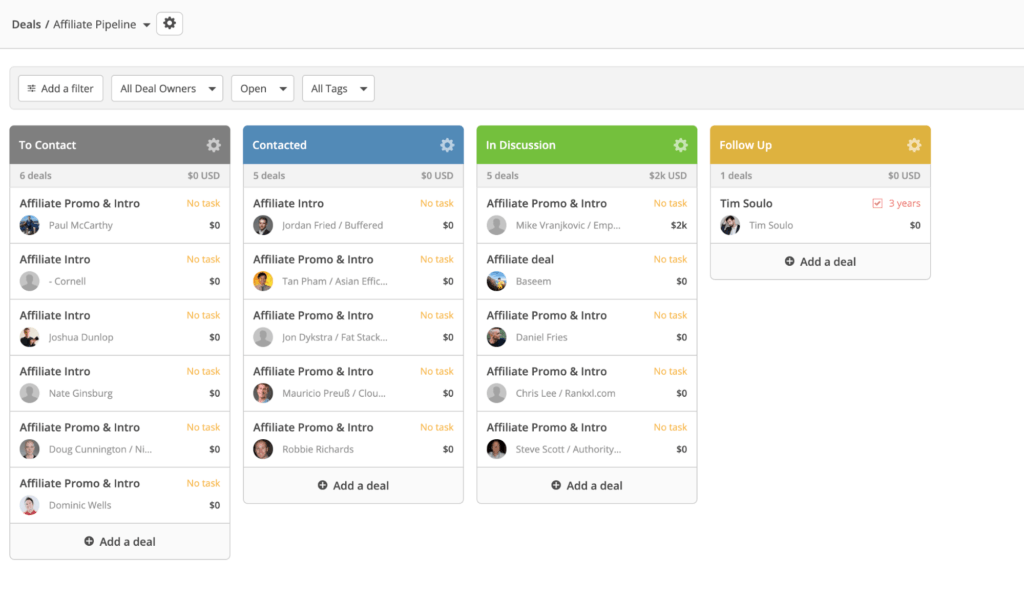Open Follow Up column settings gear
Image resolution: width=1024 pixels, height=601 pixels.
point(914,145)
